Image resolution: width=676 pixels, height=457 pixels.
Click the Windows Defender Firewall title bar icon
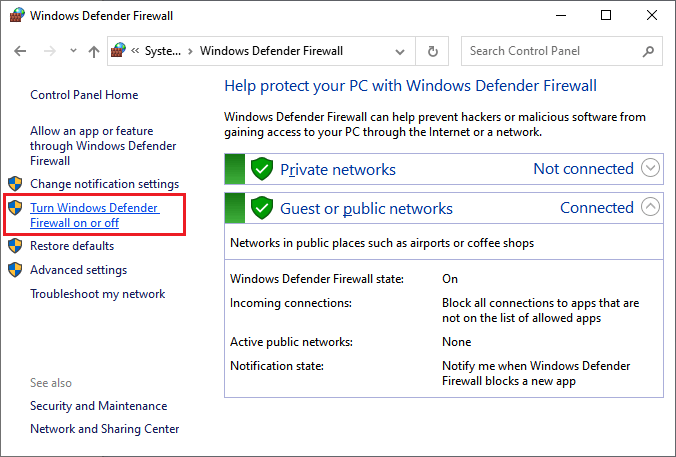[16, 16]
